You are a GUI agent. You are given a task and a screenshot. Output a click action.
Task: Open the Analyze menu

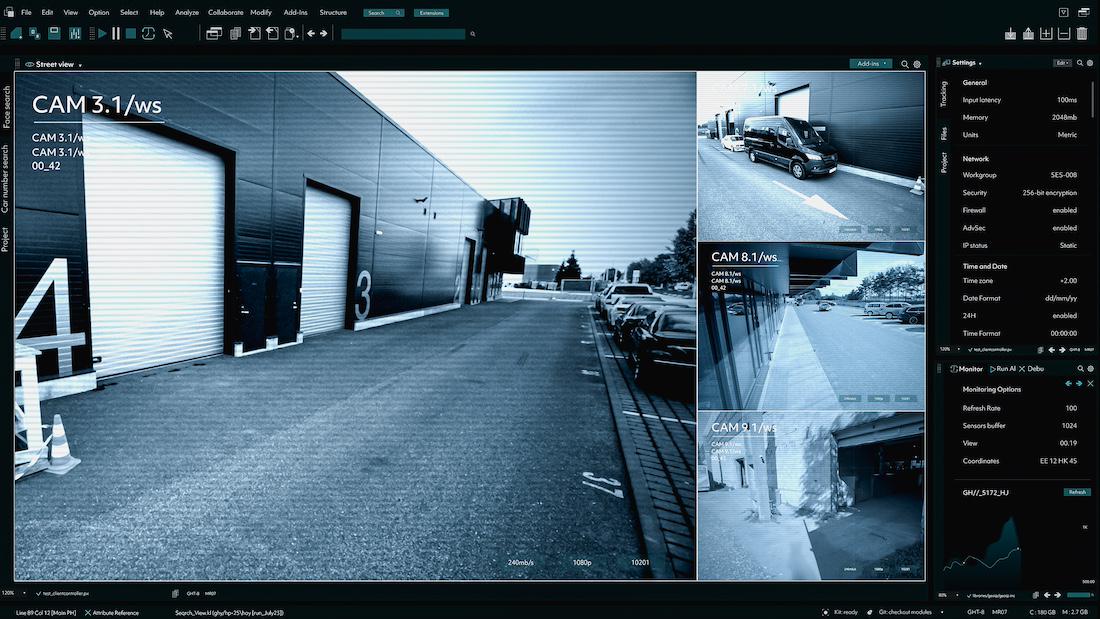pos(186,12)
